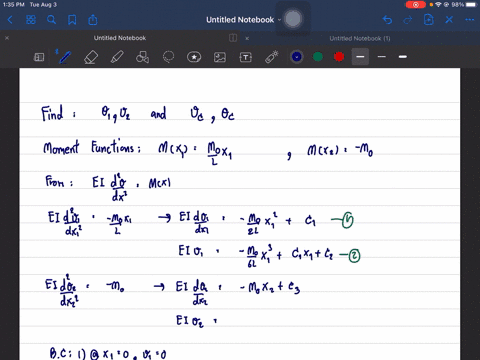The width and height of the screenshot is (480, 360).
Task: Select the Eraser tool
Action: click(91, 57)
